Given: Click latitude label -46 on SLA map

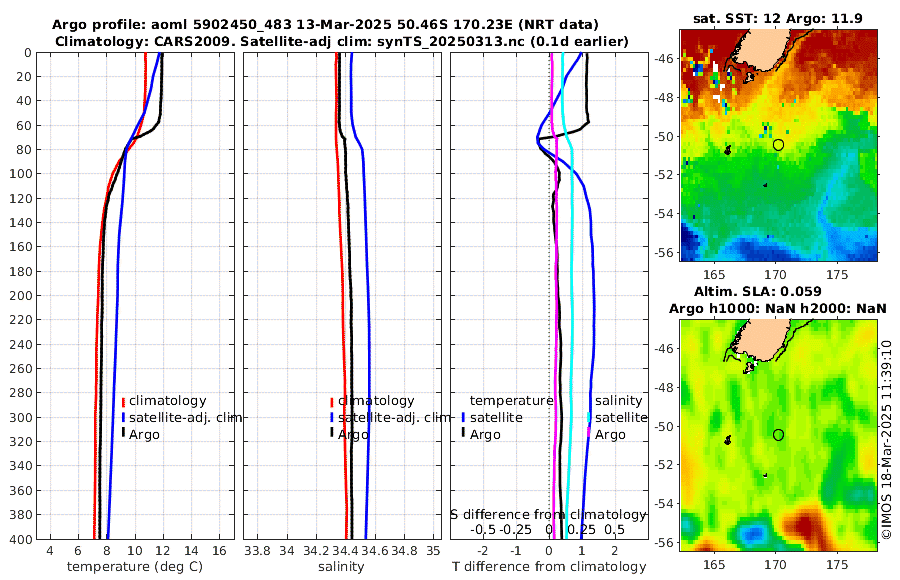Looking at the screenshot, I should [665, 348].
